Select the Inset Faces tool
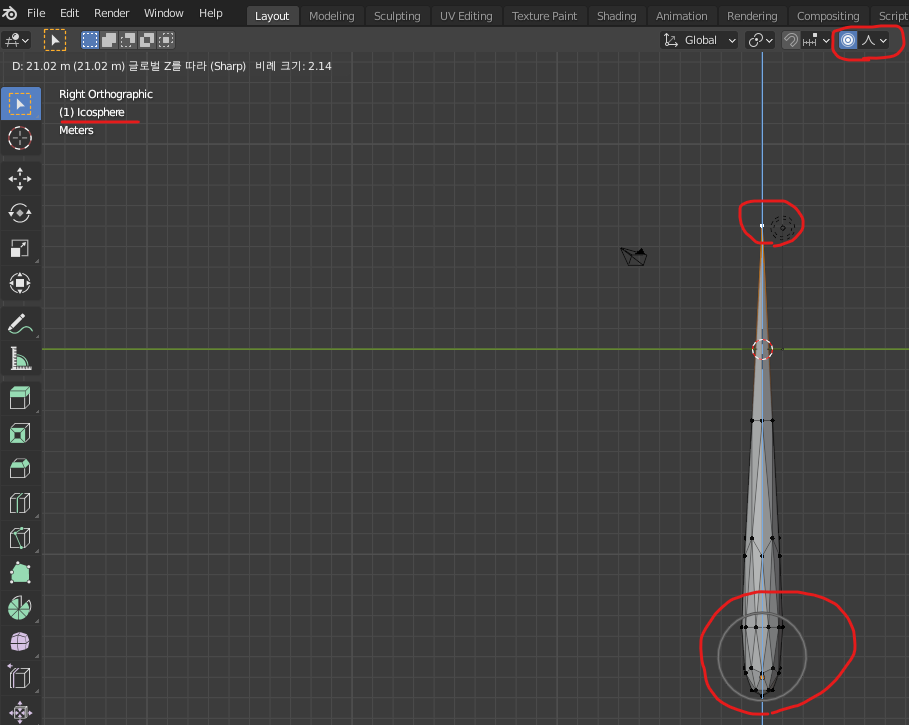 click(20, 433)
